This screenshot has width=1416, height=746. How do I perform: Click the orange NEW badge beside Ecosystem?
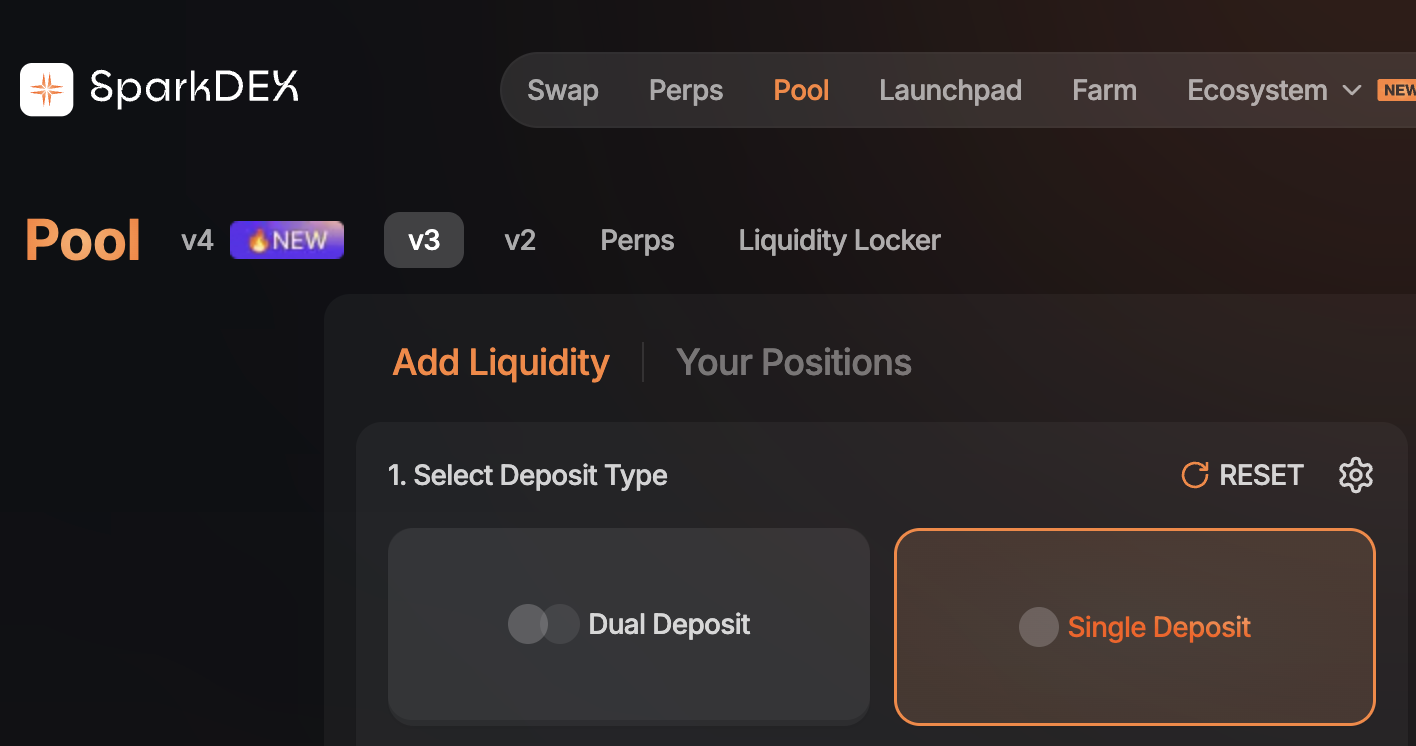pyautogui.click(x=1397, y=91)
